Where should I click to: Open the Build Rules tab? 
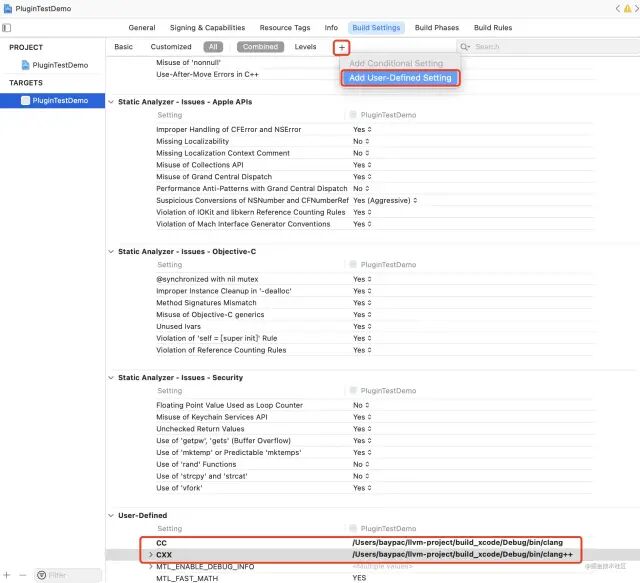click(x=493, y=28)
